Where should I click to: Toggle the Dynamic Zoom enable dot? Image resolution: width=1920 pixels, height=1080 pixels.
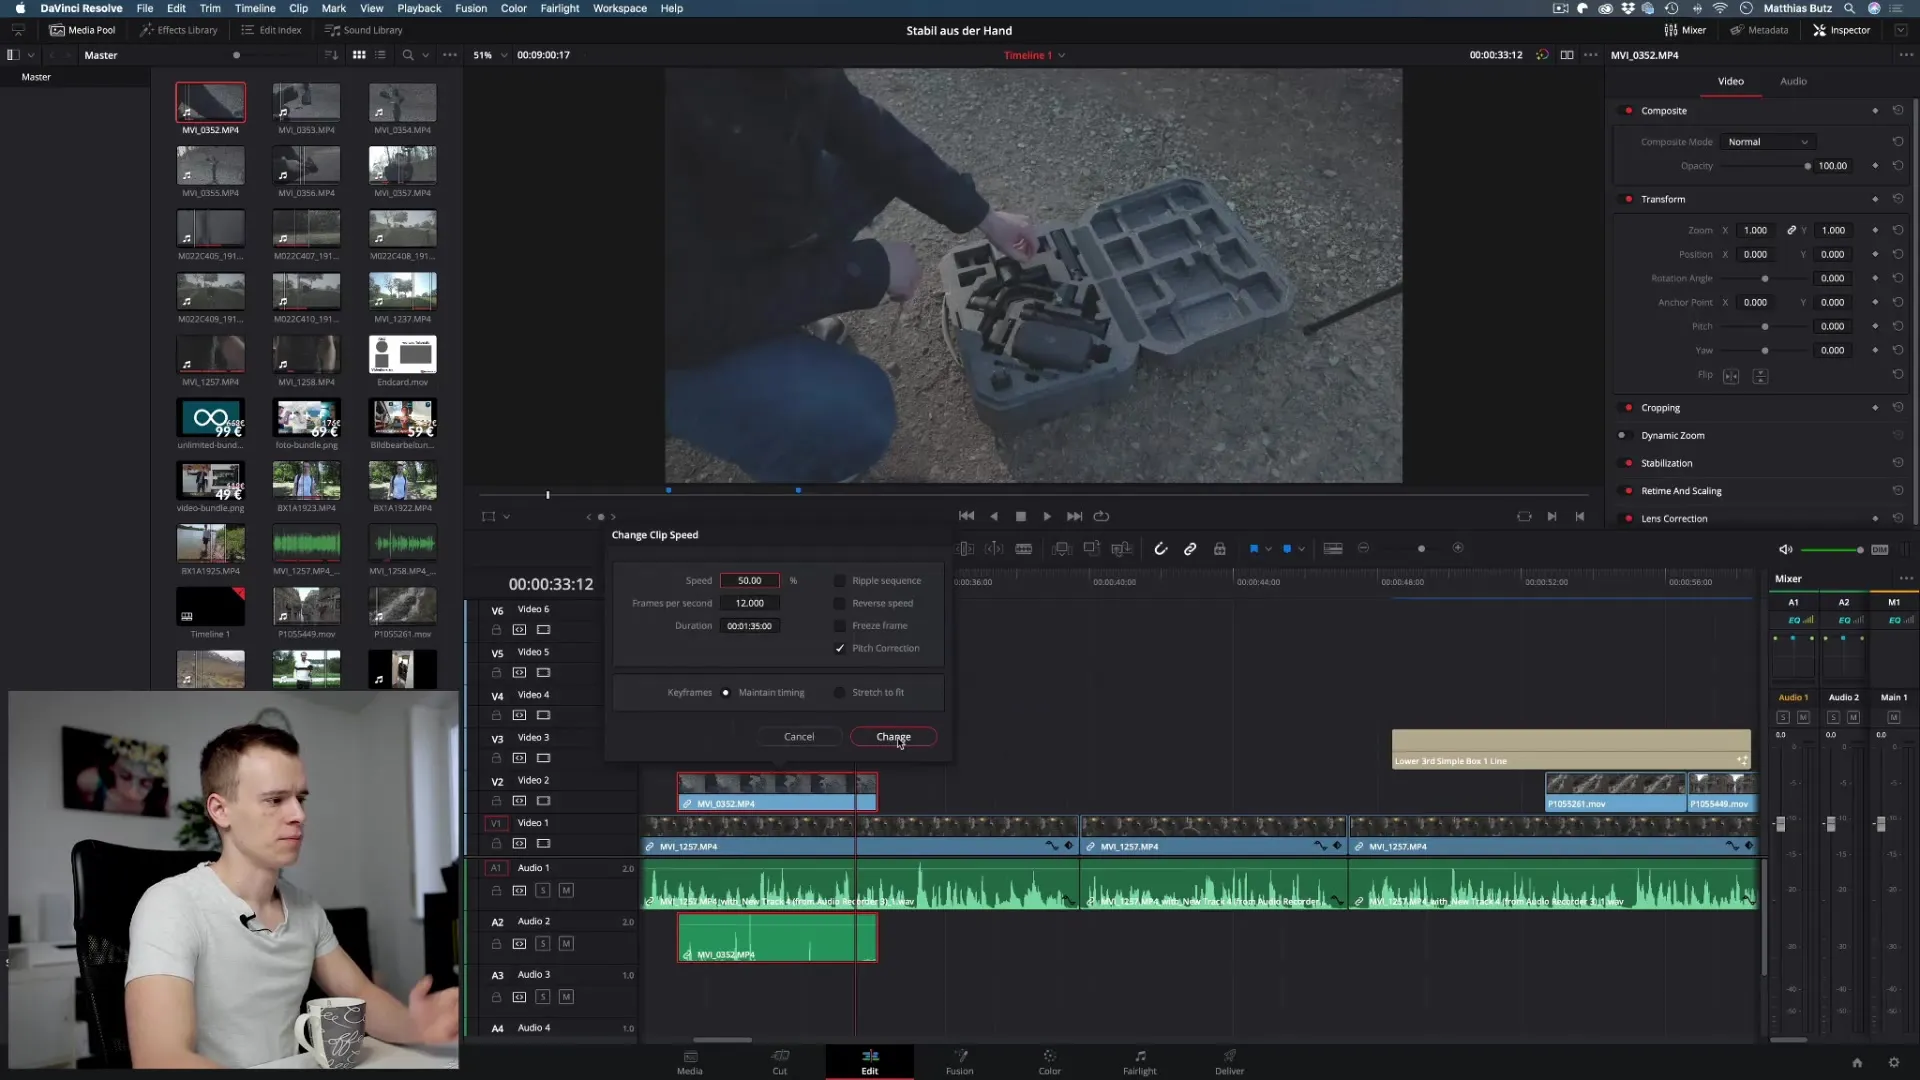[1622, 436]
